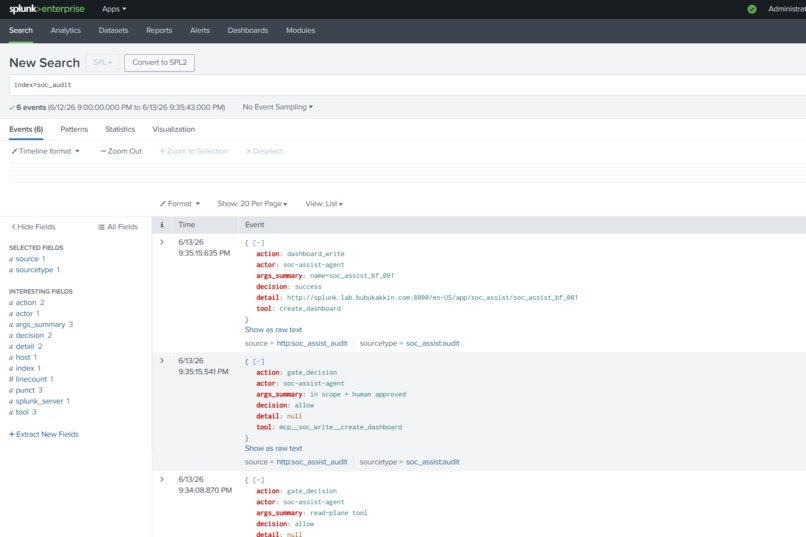This screenshot has width=806, height=537.
Task: Open the SPL language dropdown
Action: [x=102, y=62]
